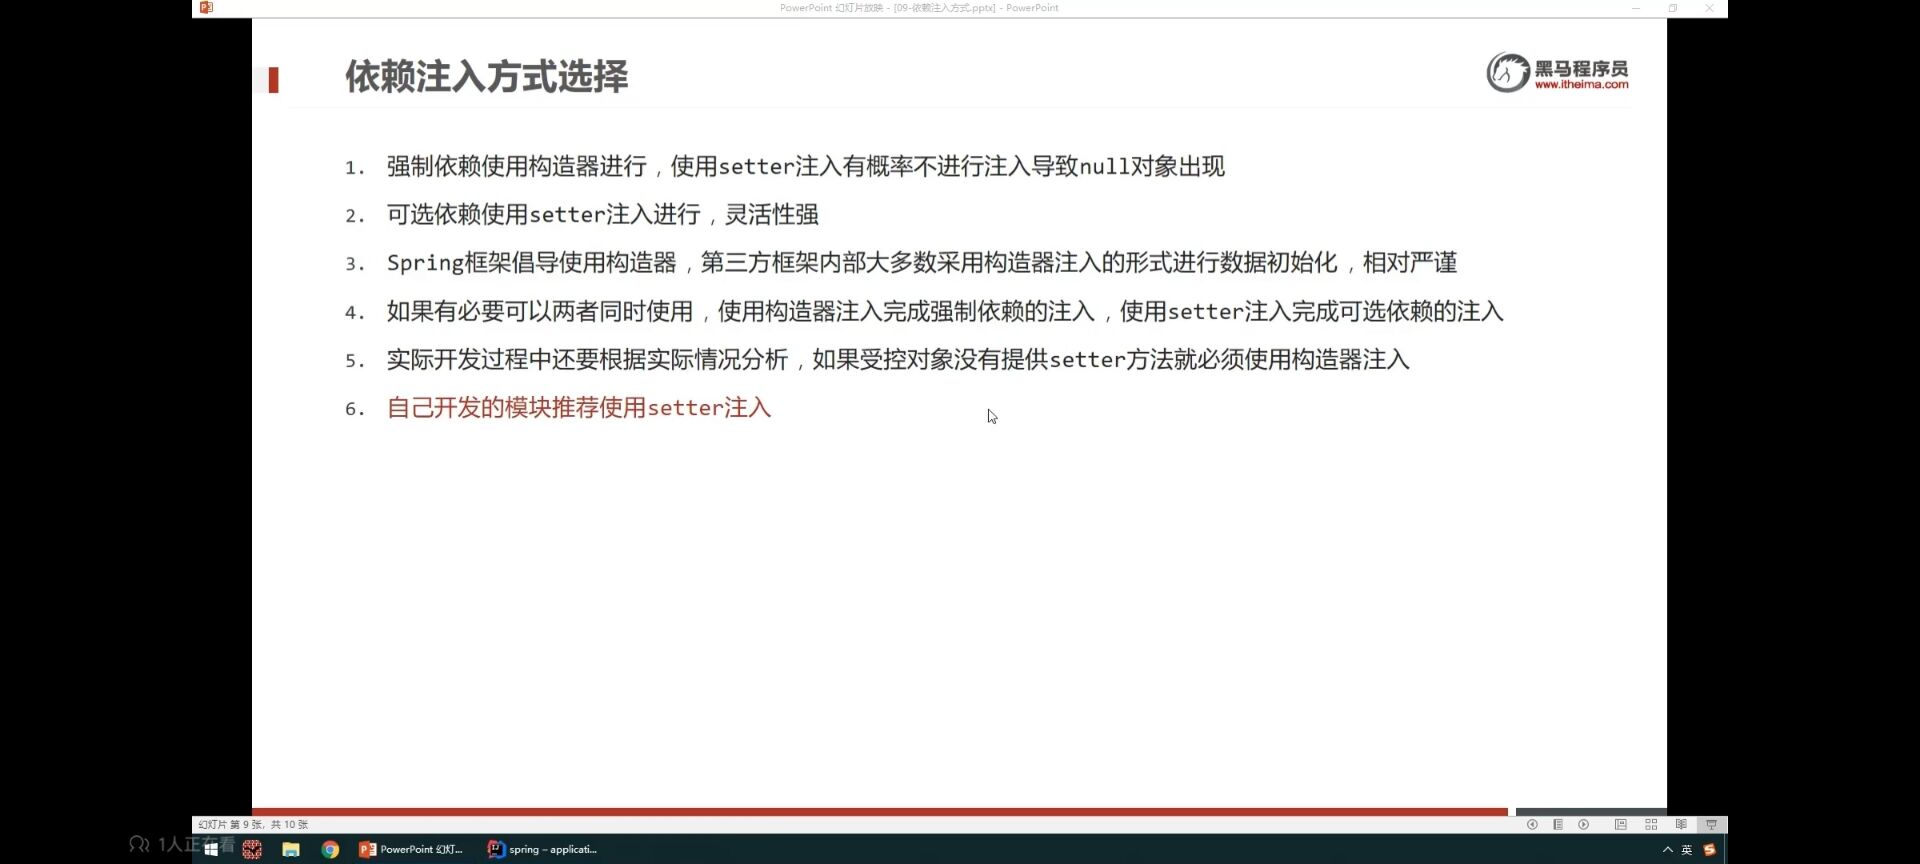
Task: Click the slide counter text in status bar
Action: coord(254,825)
